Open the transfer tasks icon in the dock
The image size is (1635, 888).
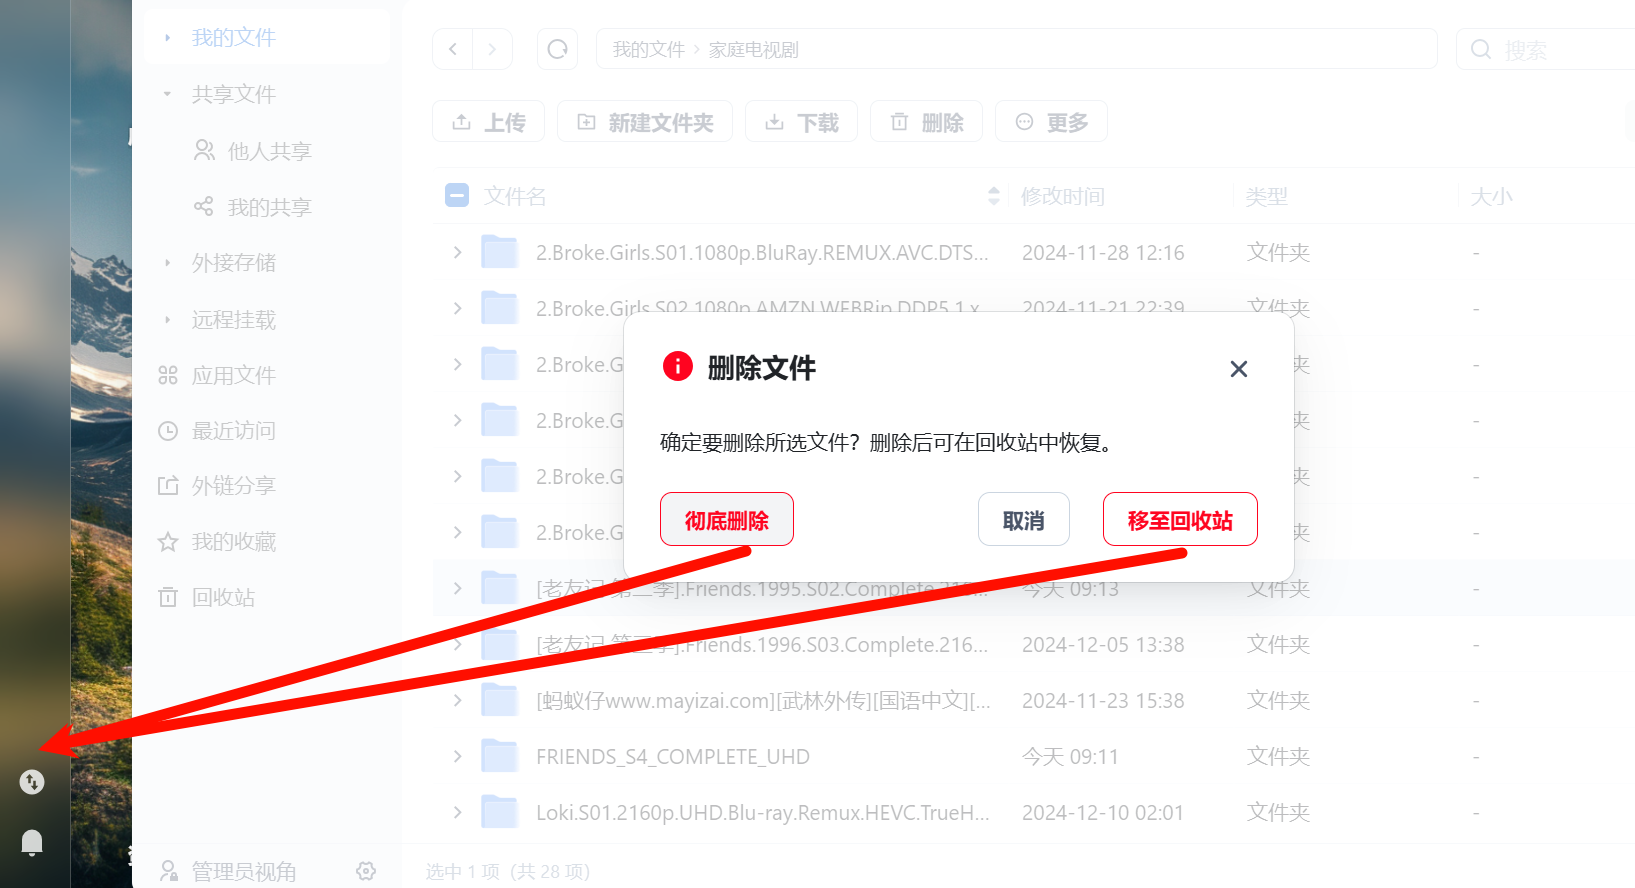(32, 782)
